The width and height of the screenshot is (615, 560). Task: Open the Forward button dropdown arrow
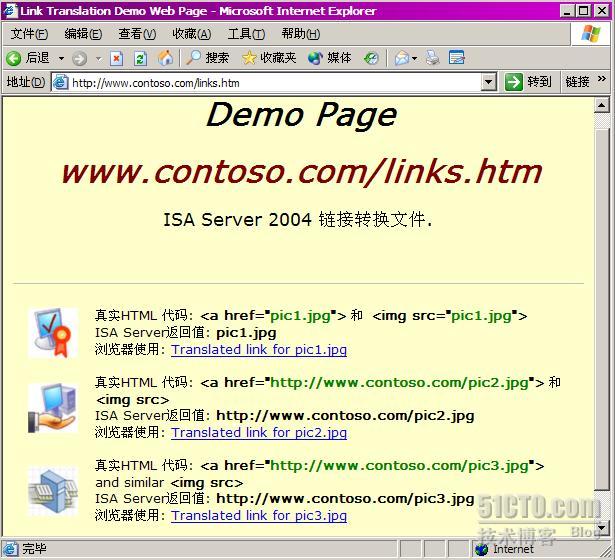click(98, 59)
